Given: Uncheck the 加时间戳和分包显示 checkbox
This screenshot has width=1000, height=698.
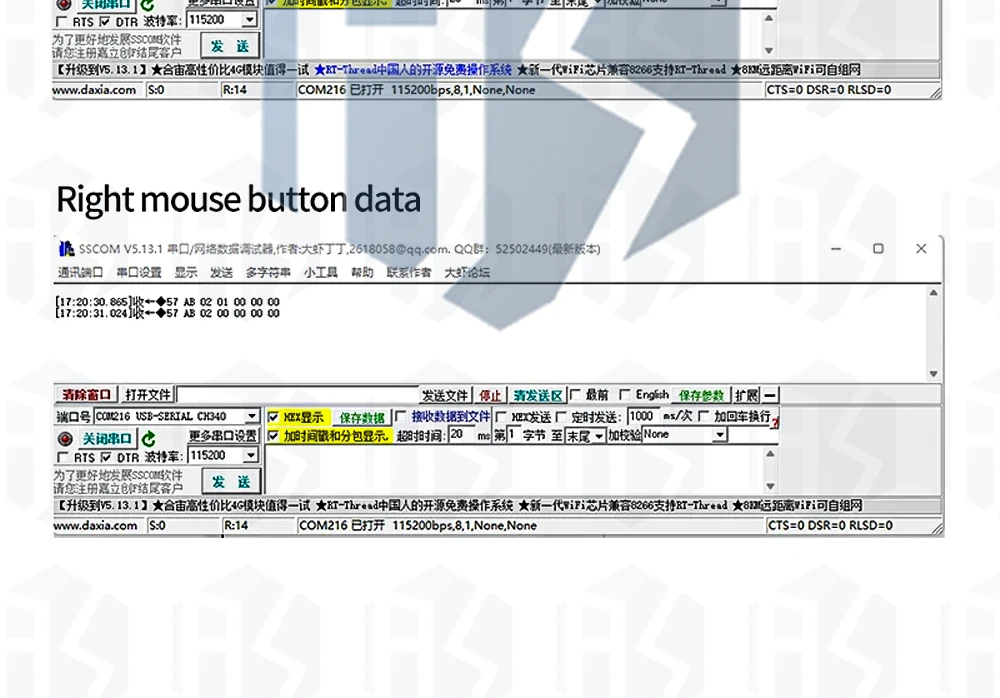Looking at the screenshot, I should [274, 436].
